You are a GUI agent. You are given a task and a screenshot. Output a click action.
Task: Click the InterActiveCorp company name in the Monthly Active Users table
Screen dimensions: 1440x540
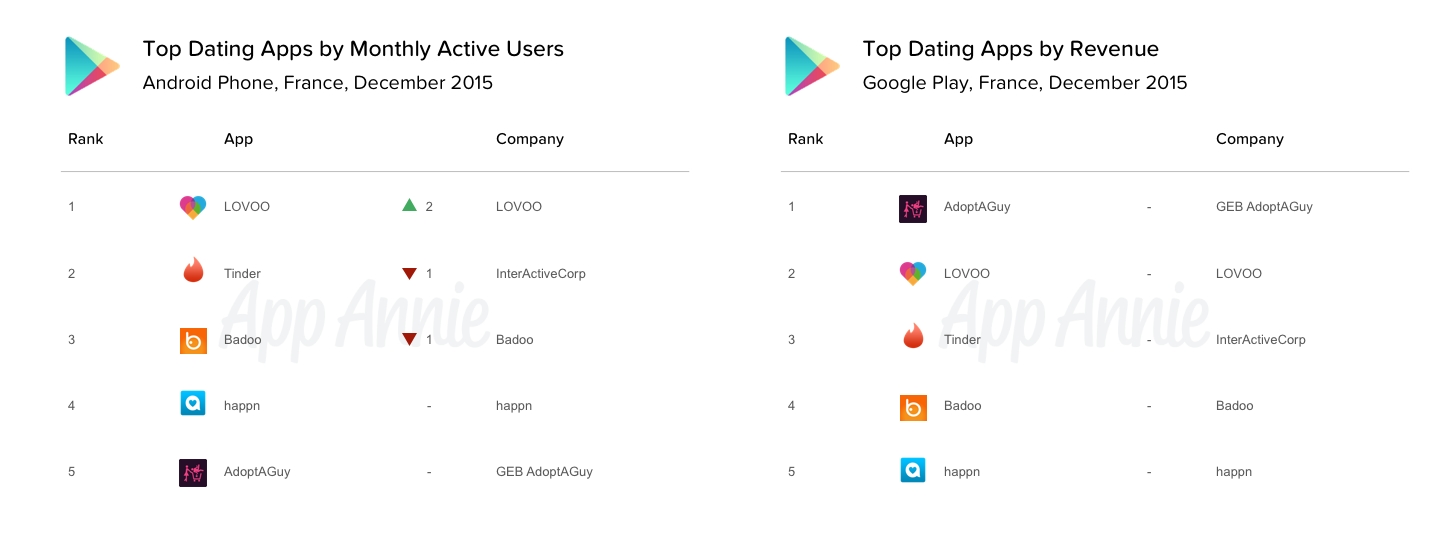tap(540, 273)
